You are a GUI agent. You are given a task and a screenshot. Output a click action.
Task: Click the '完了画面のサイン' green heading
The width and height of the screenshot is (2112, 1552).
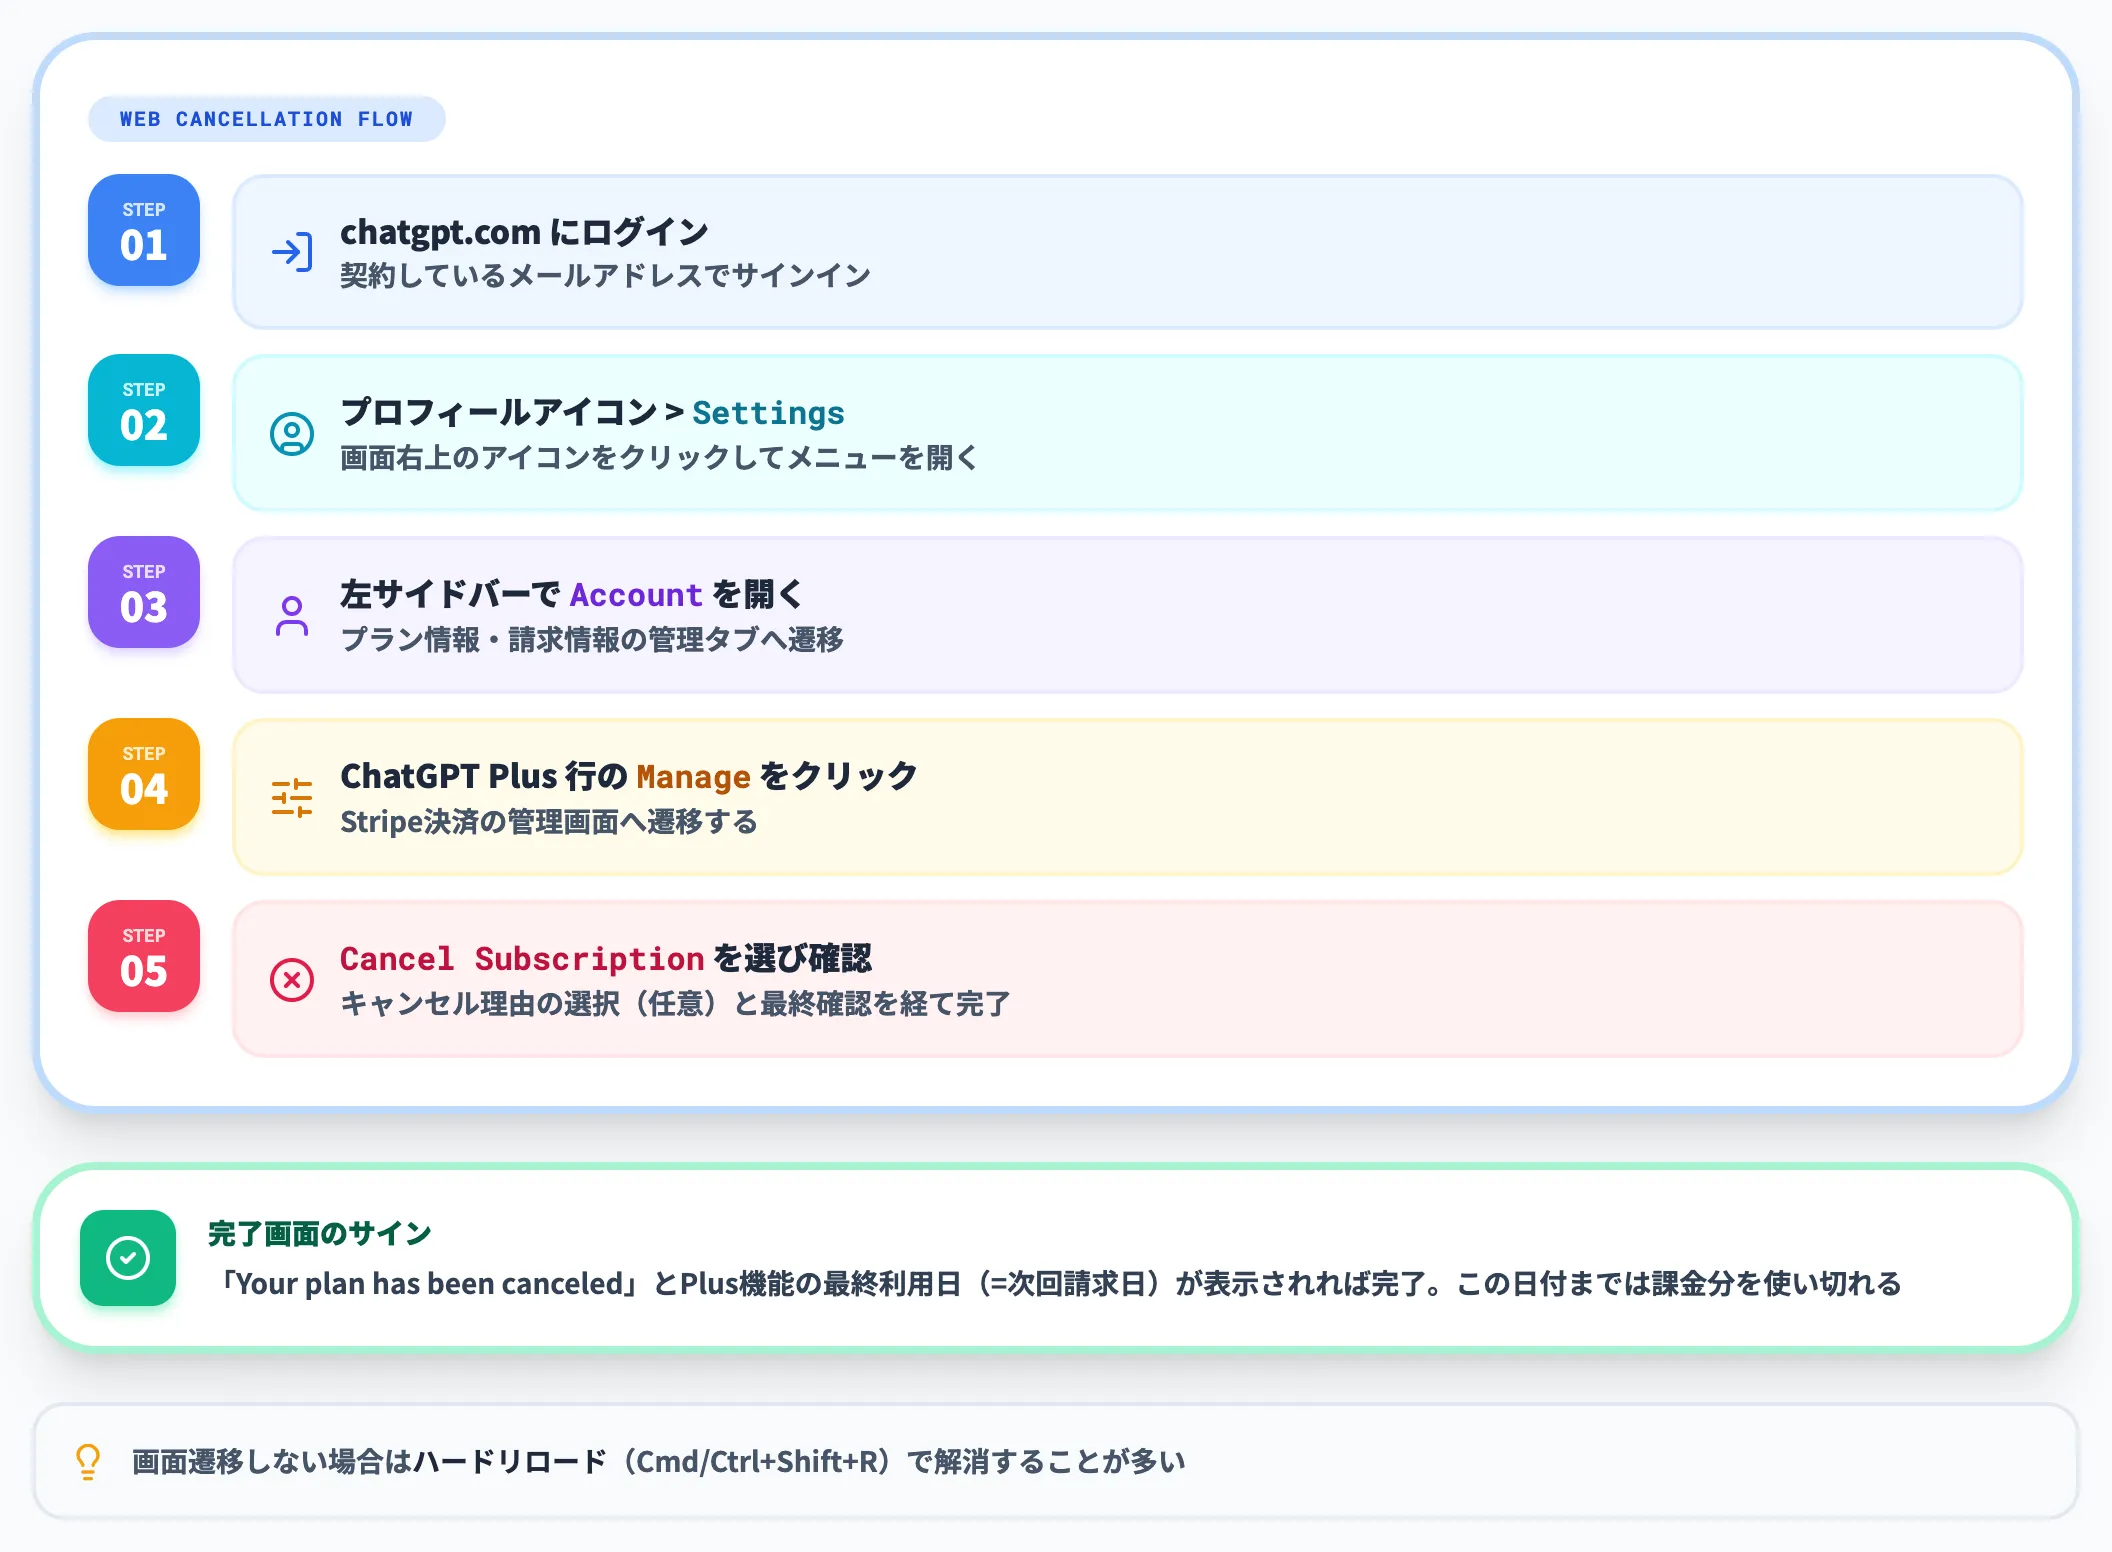point(320,1234)
